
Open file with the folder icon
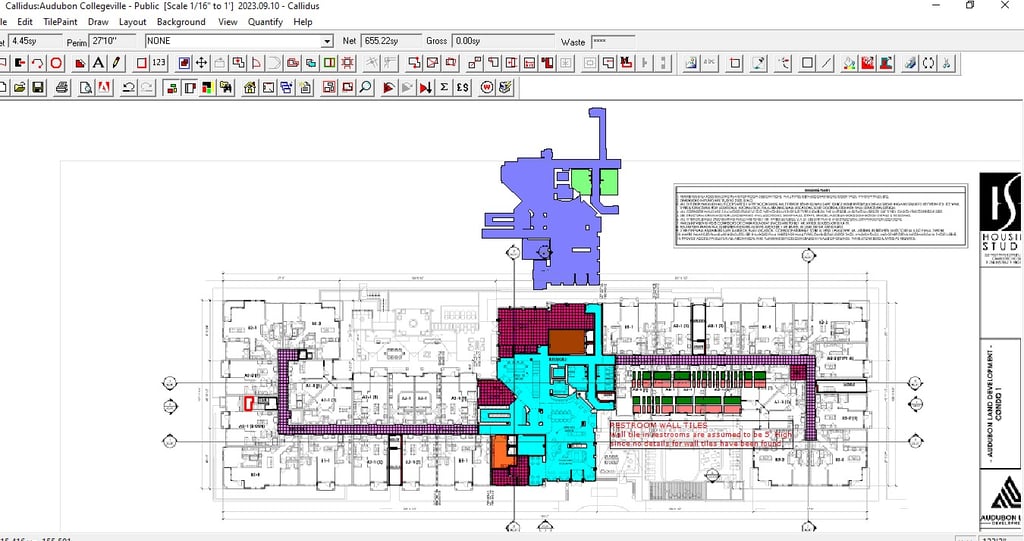tap(20, 88)
